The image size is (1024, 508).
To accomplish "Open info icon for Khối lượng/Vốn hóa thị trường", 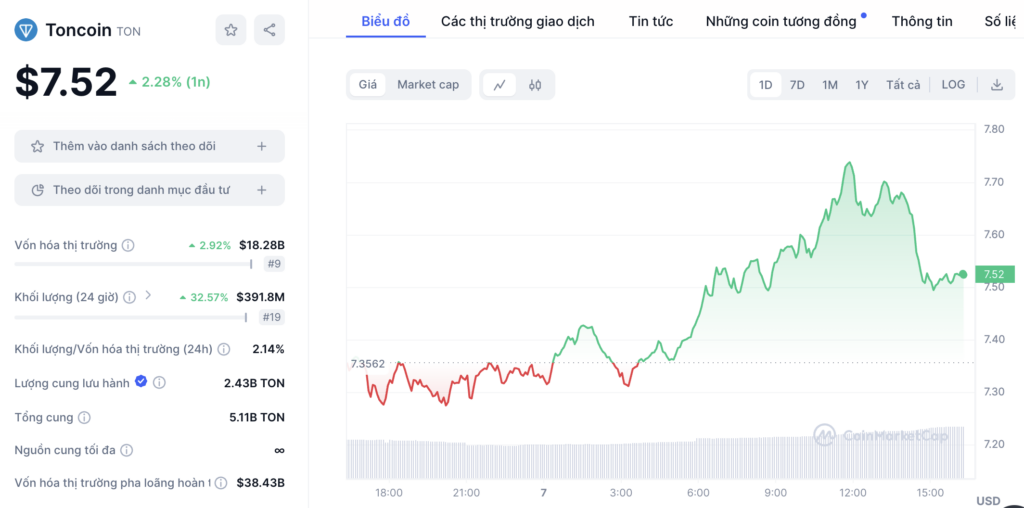I will [223, 349].
